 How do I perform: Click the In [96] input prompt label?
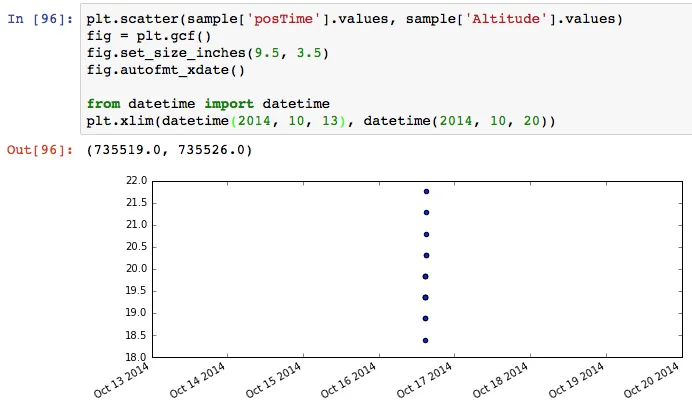(x=40, y=19)
